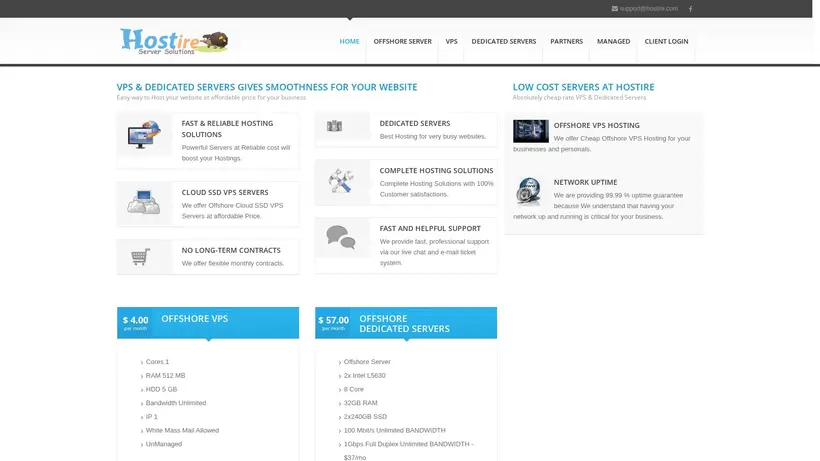Click 'VPS & Dedicated Servers Gives Smoothness' heading

coord(267,87)
